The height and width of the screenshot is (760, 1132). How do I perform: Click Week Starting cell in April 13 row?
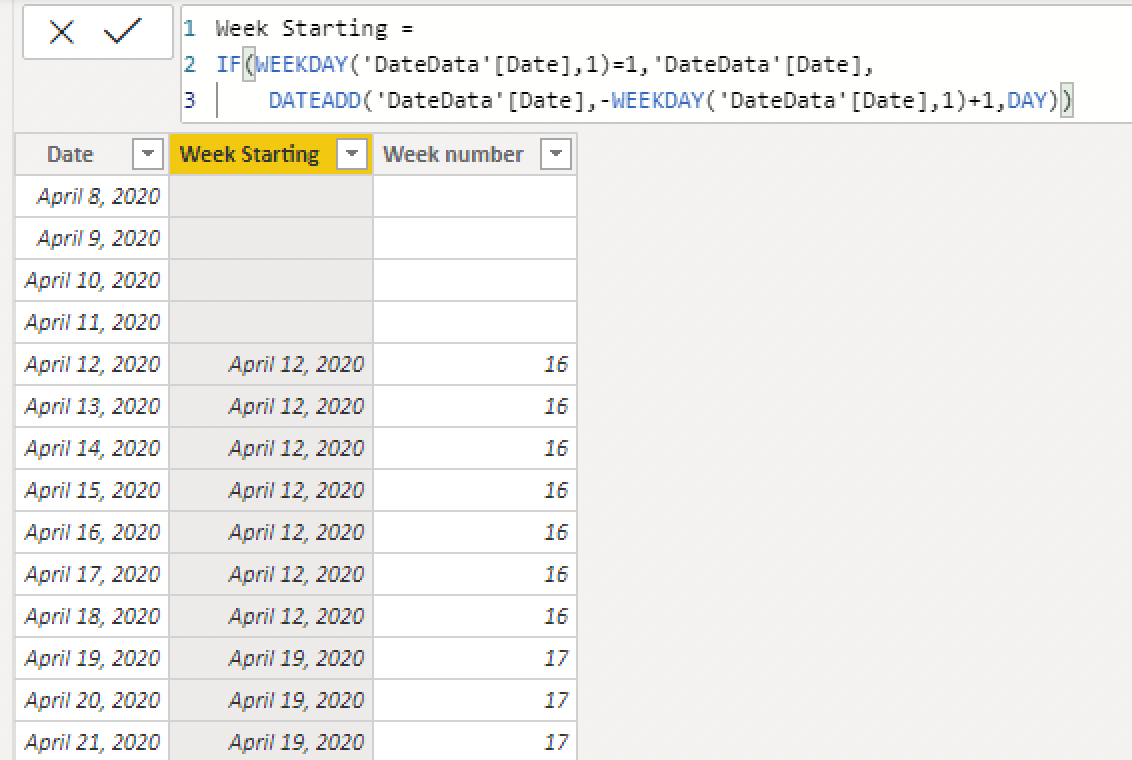(x=271, y=406)
